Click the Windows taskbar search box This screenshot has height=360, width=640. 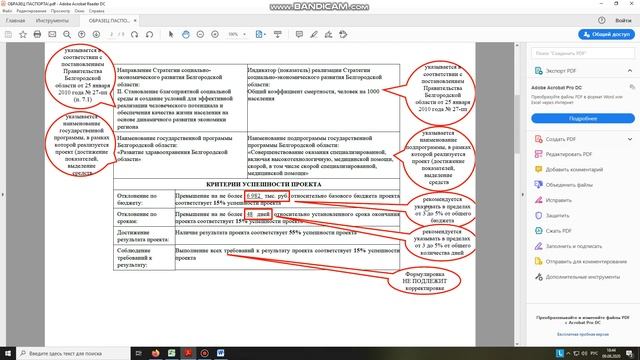point(73,353)
